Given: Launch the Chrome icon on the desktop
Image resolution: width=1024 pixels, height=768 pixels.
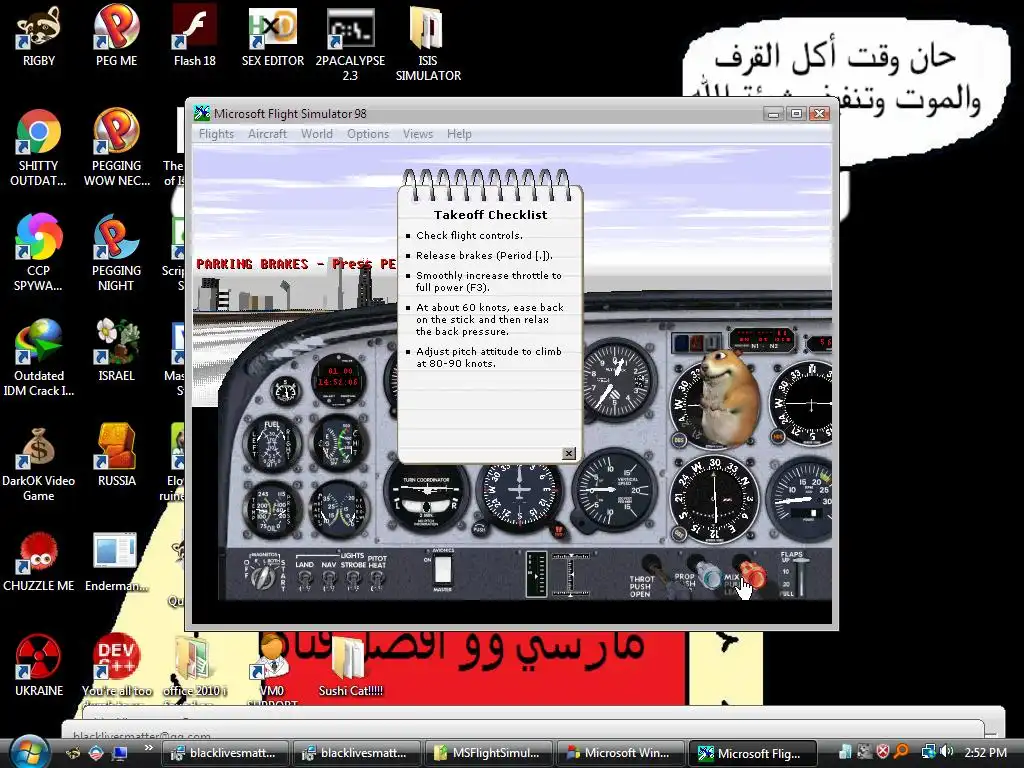Looking at the screenshot, I should [39, 148].
